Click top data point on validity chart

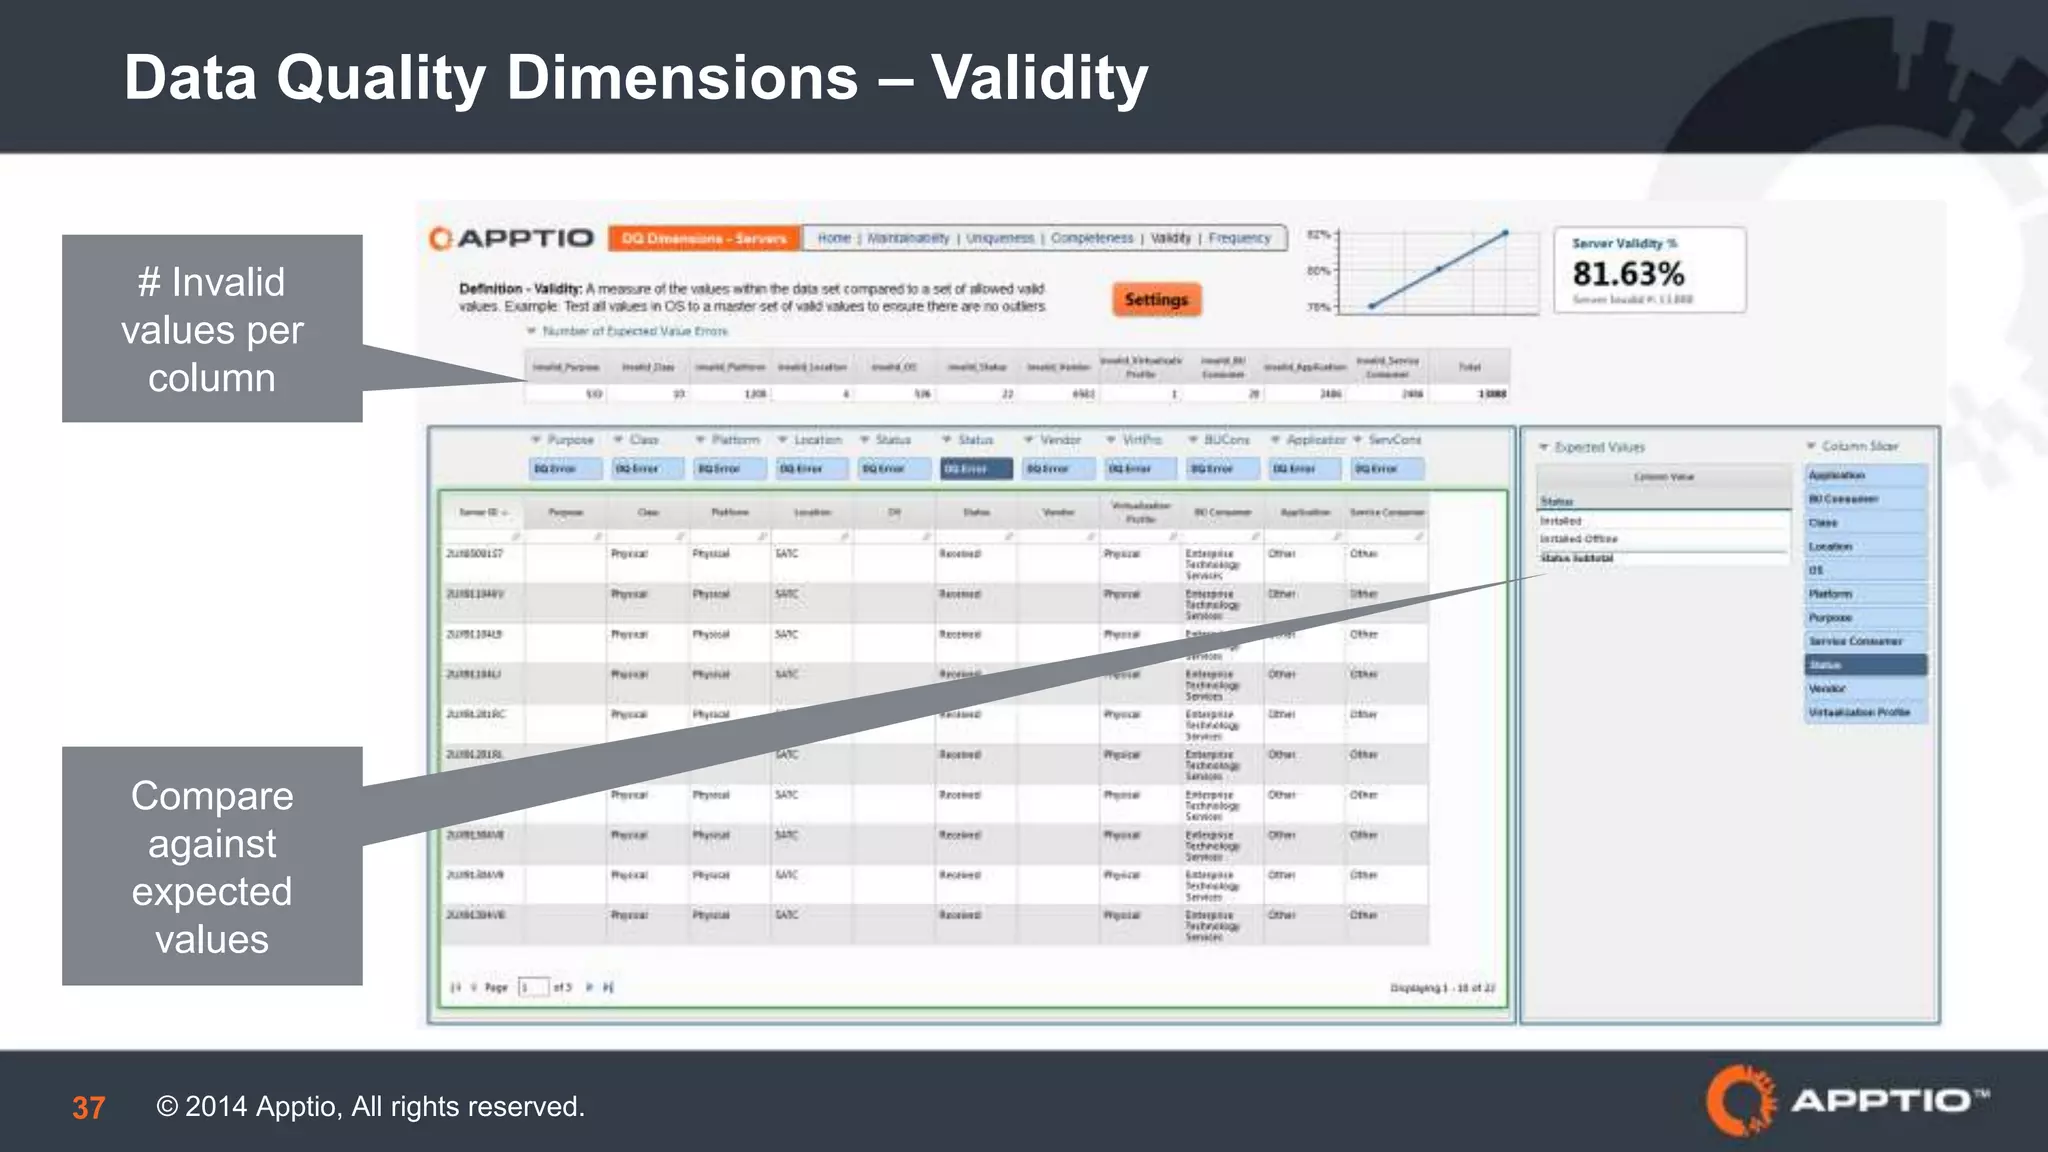[1505, 234]
